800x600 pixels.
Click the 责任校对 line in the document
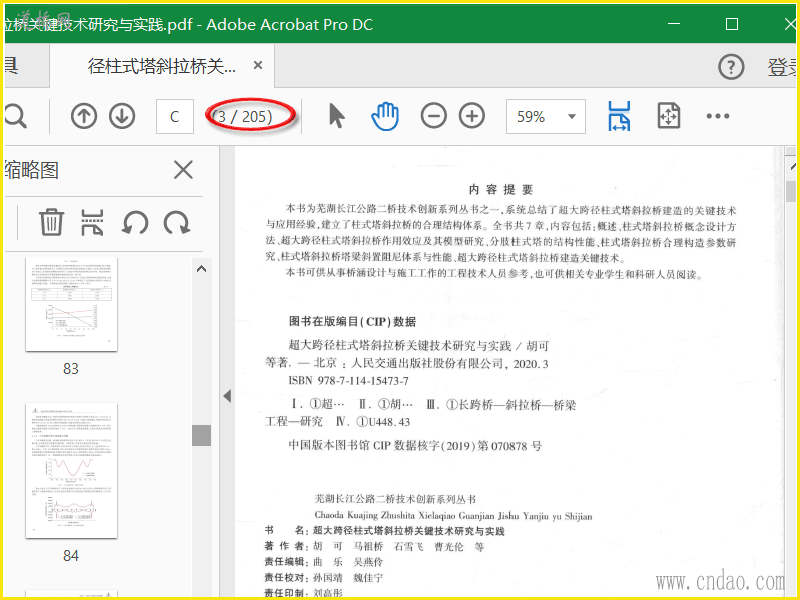[x=323, y=578]
